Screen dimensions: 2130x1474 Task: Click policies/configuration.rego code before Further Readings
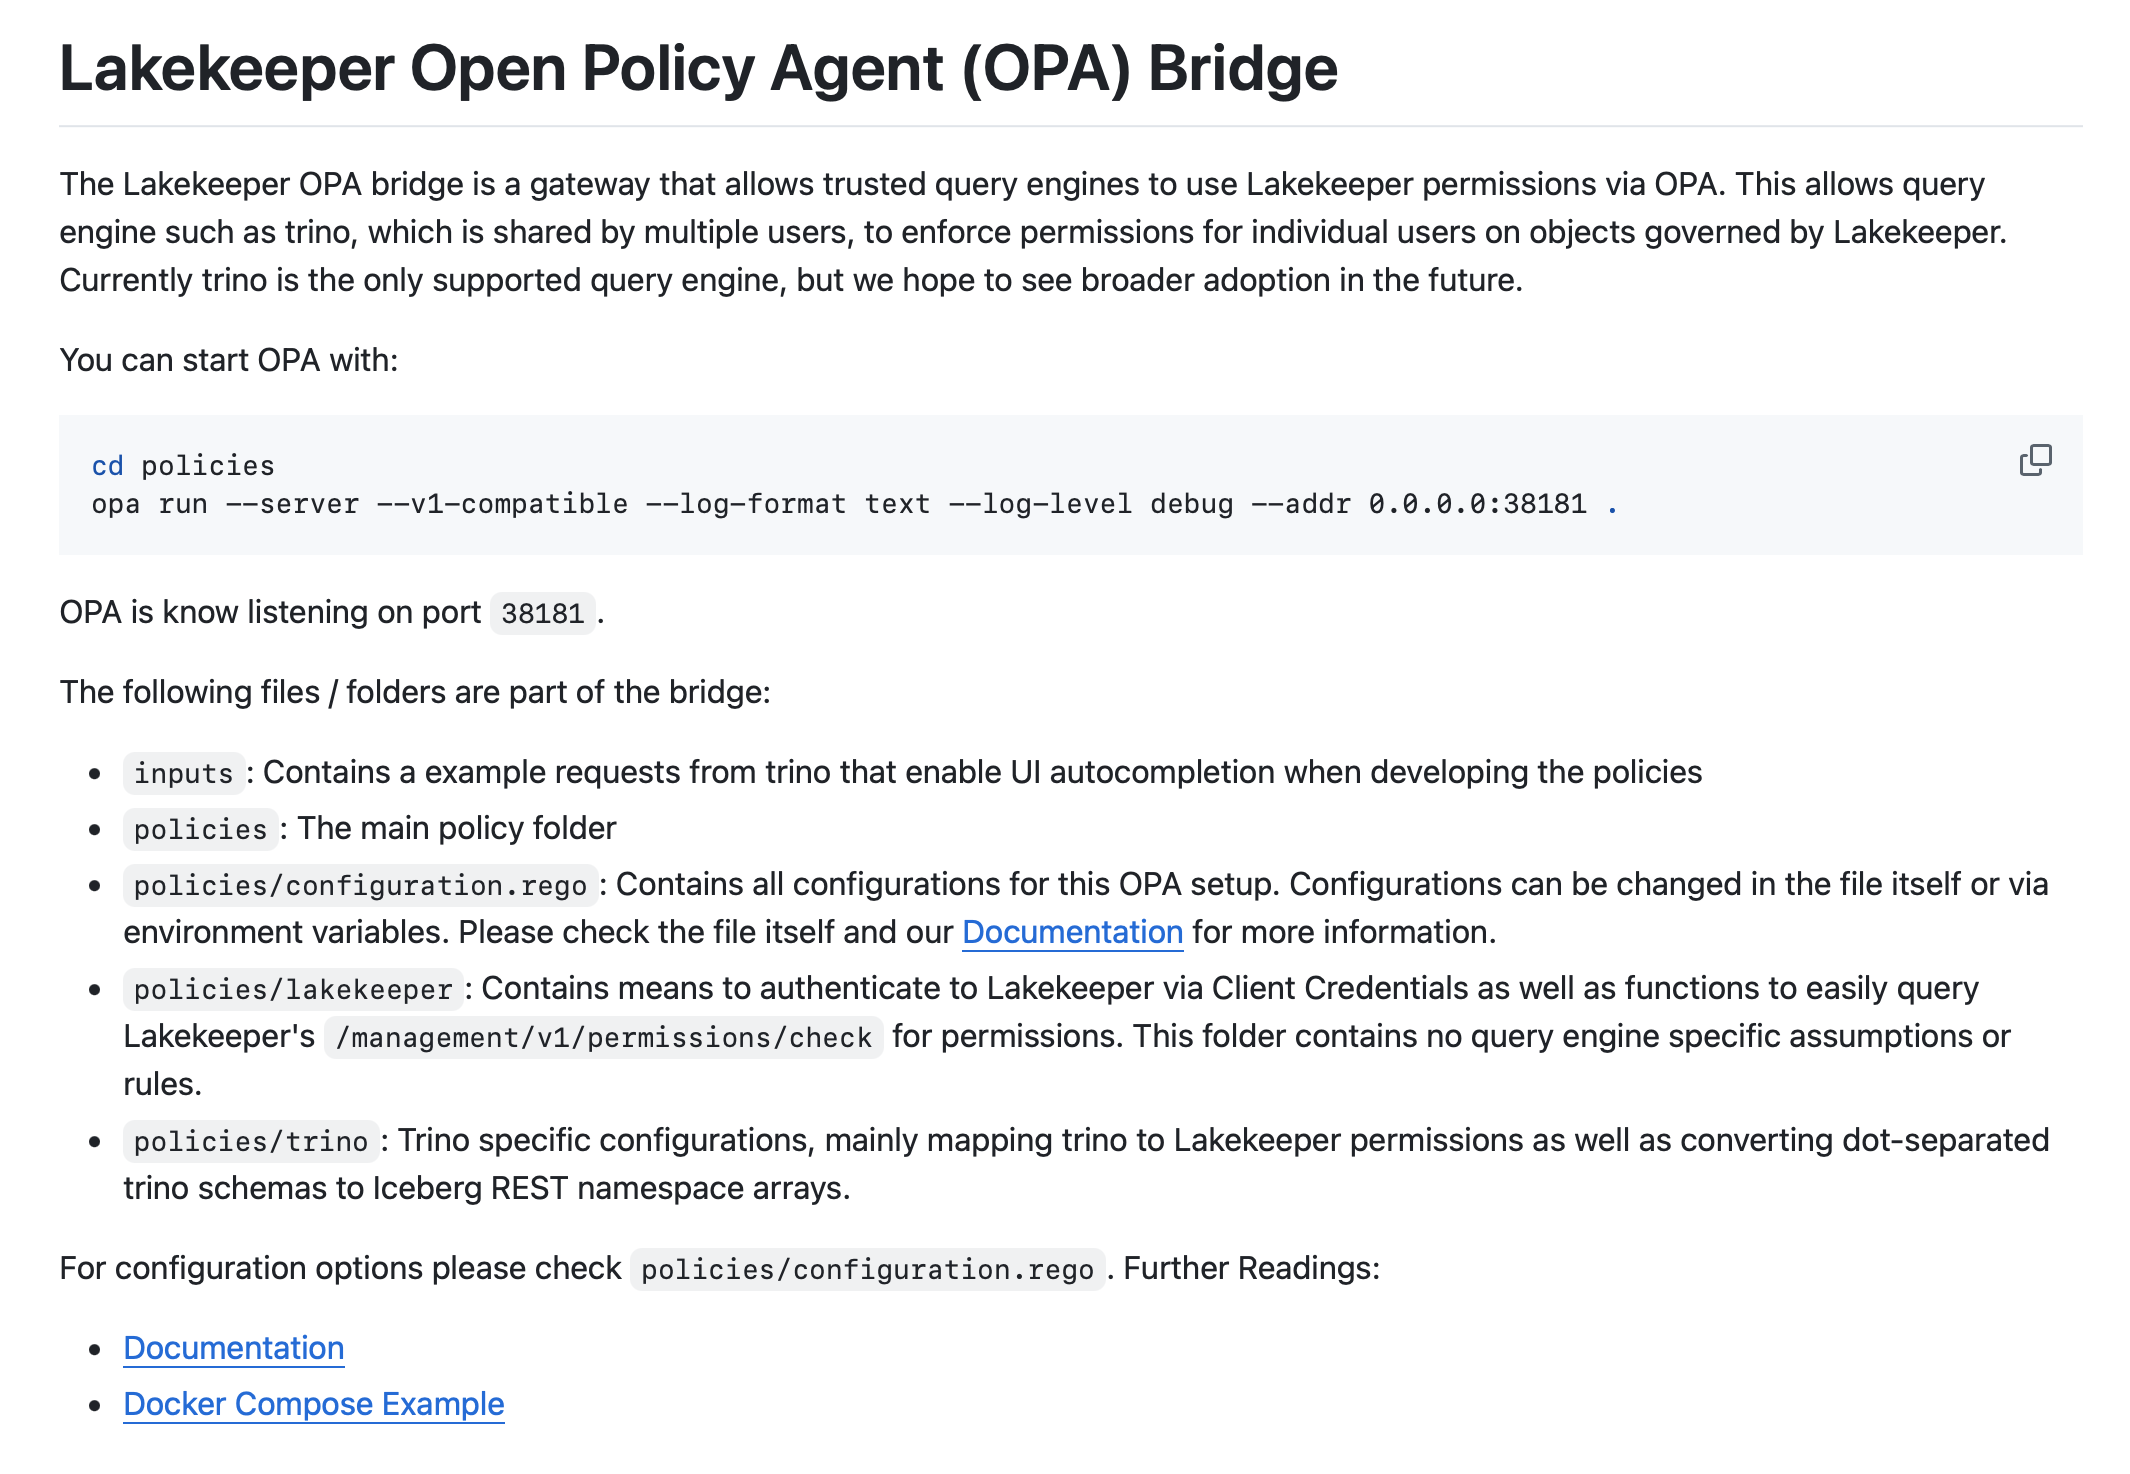[x=867, y=1269]
